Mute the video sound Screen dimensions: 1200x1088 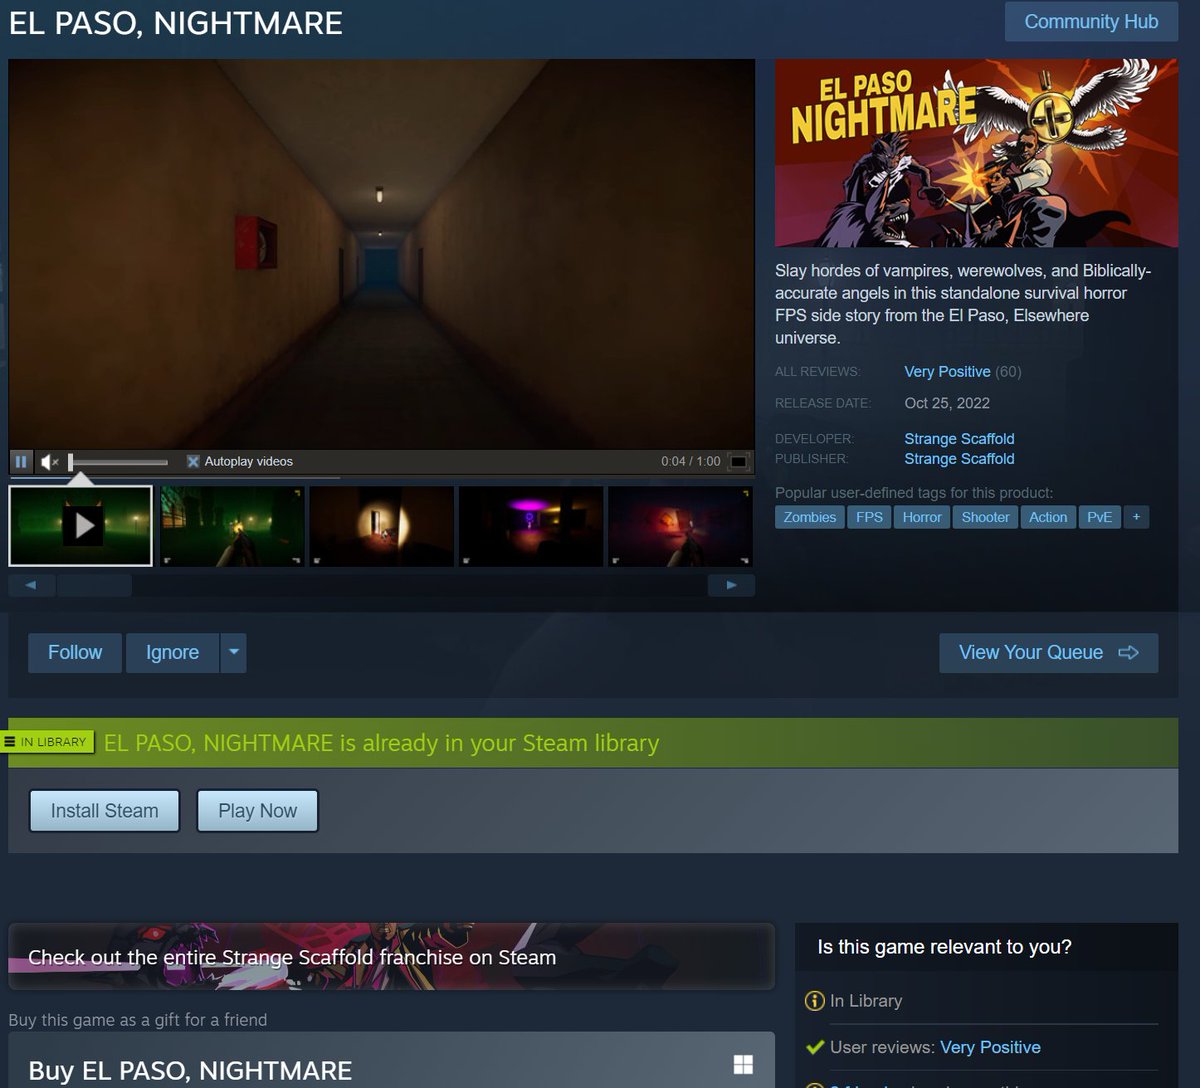50,461
